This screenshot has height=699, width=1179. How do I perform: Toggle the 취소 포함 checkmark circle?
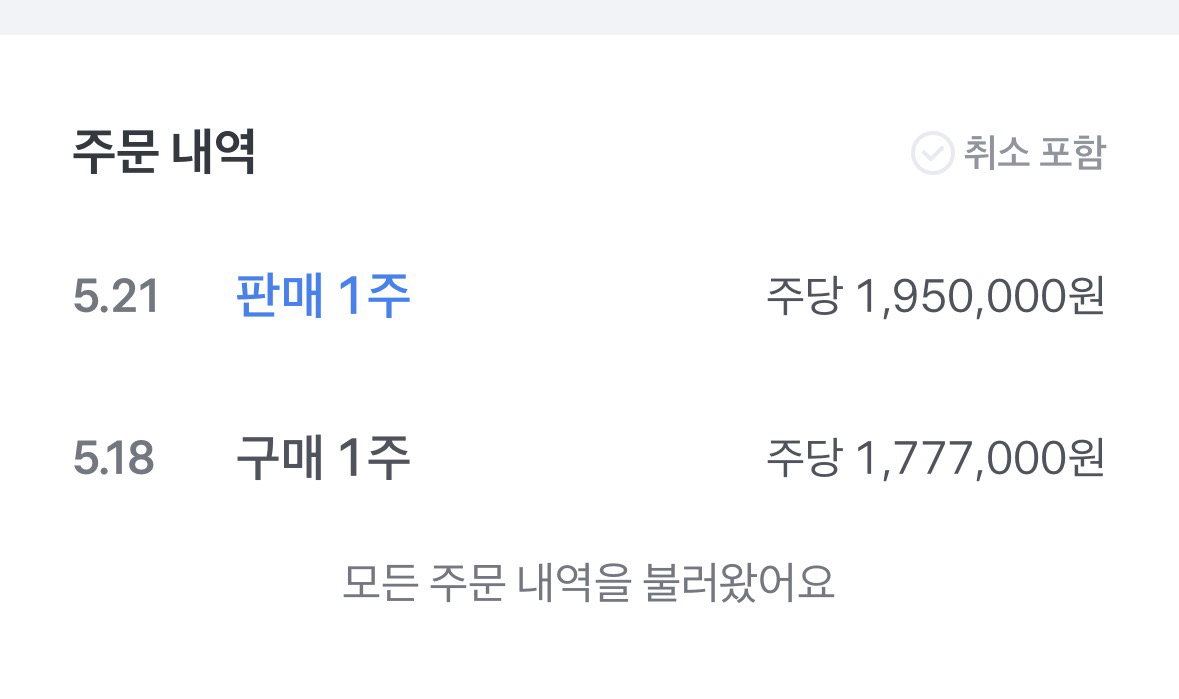coord(932,153)
